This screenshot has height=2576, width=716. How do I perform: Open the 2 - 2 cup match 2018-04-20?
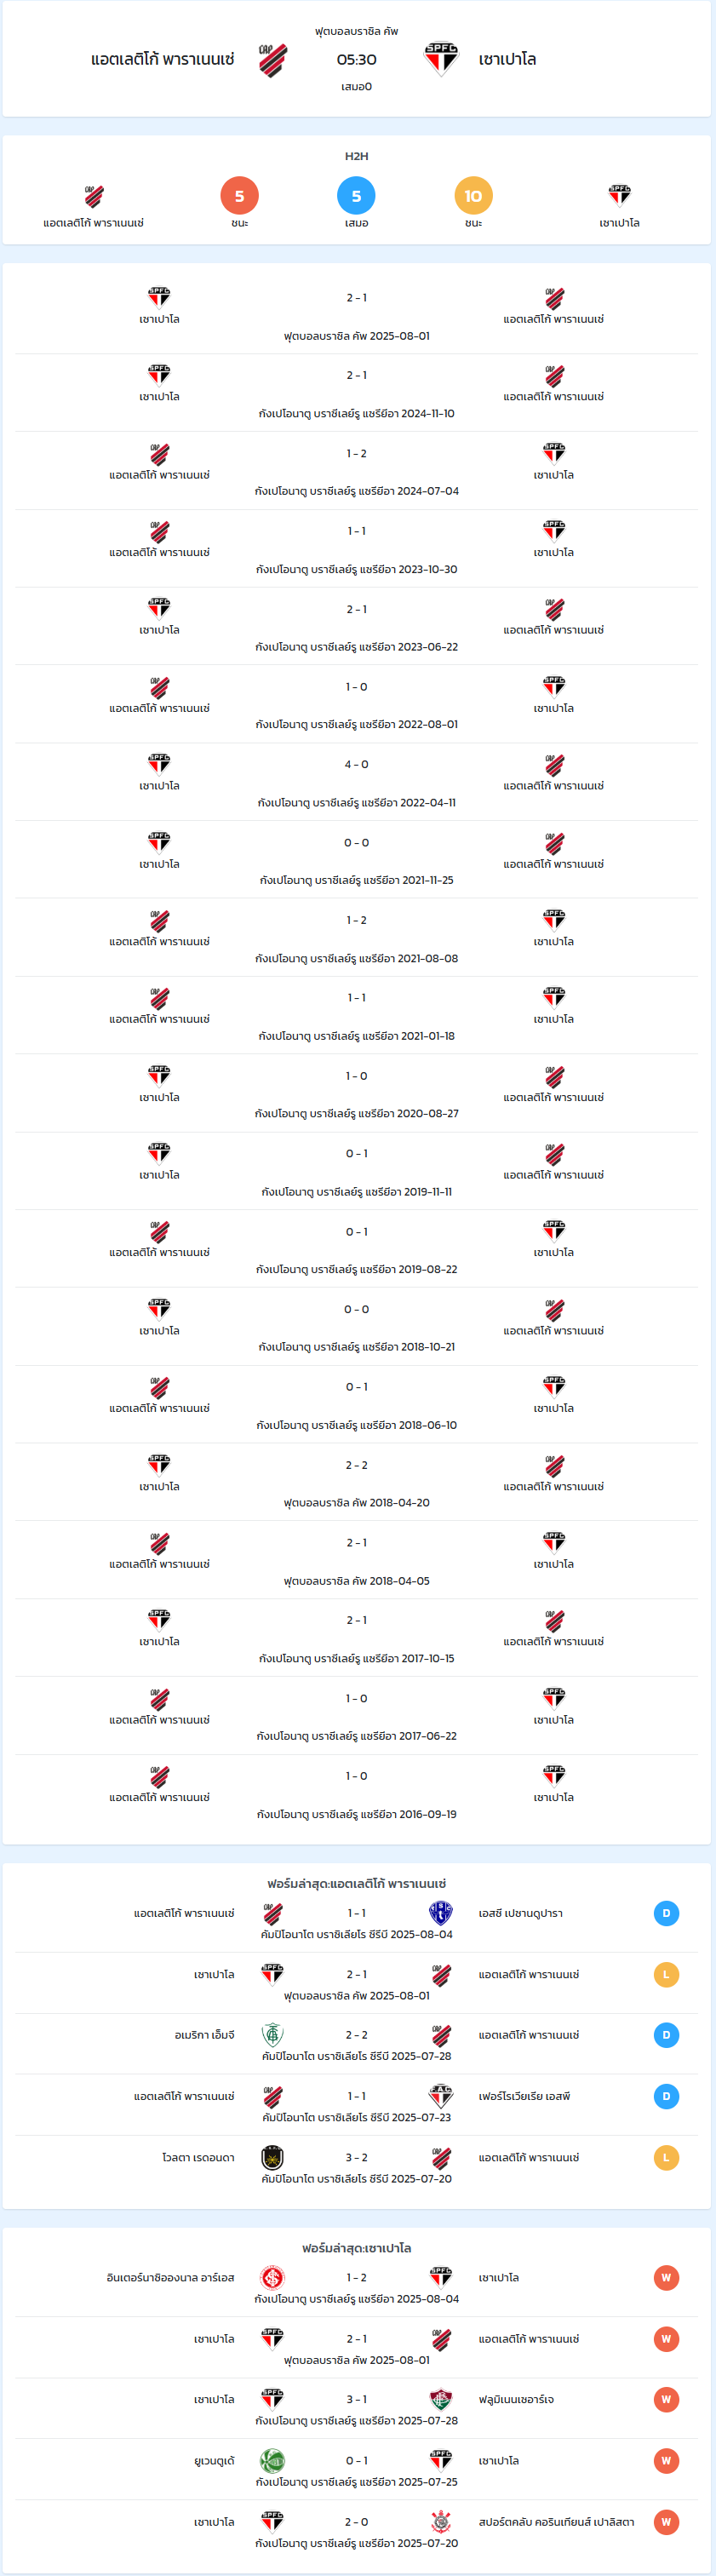[357, 1465]
